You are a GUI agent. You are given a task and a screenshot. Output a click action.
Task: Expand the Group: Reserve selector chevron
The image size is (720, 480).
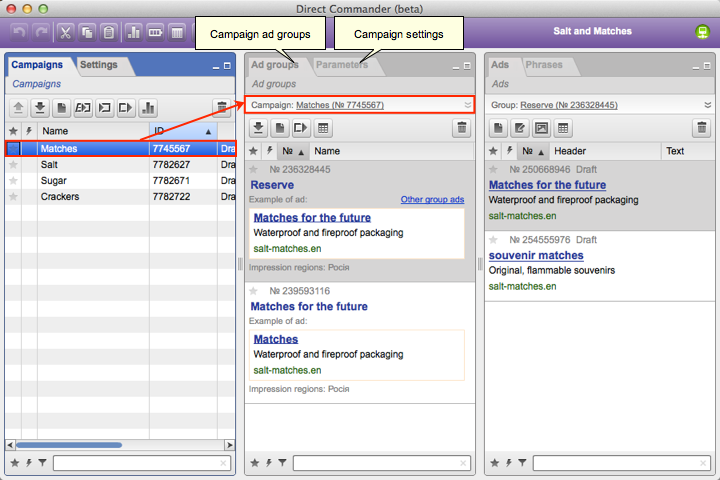708,105
